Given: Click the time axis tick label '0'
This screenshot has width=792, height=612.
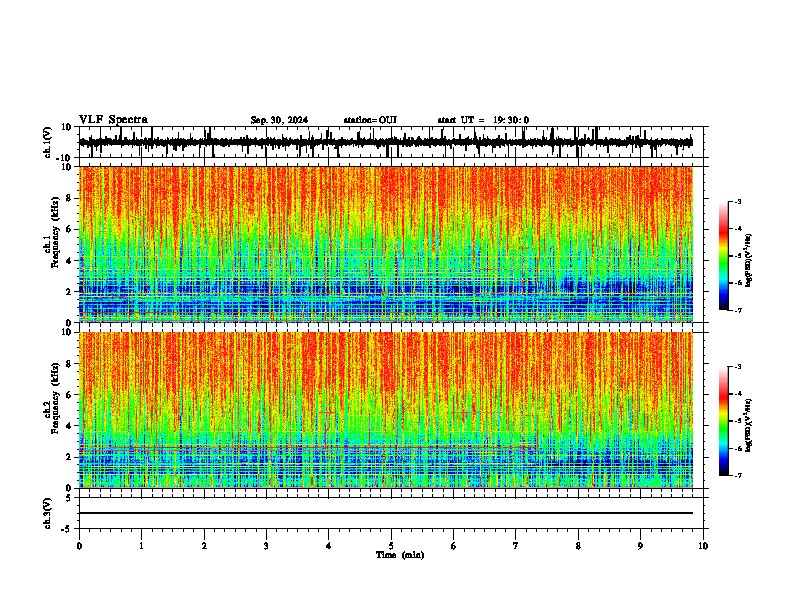Looking at the screenshot, I should (79, 546).
